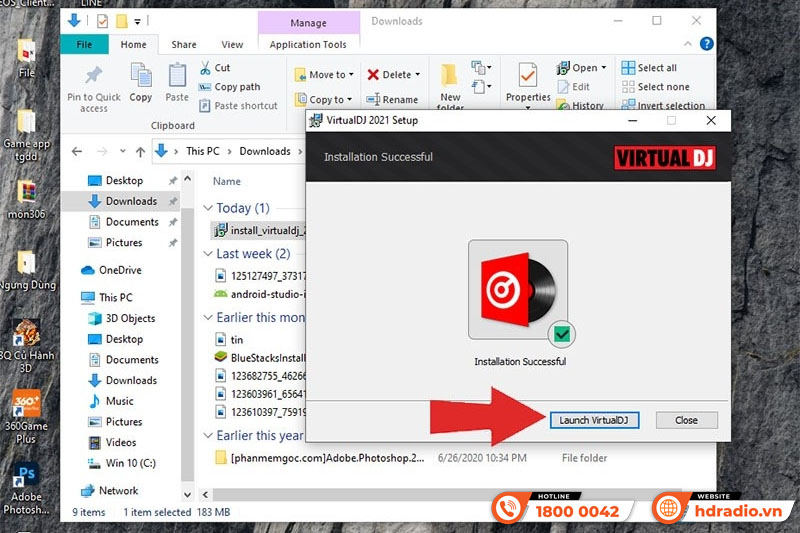Click the Close button in the setup dialog
Screen dimensions: 800x533
(x=686, y=420)
